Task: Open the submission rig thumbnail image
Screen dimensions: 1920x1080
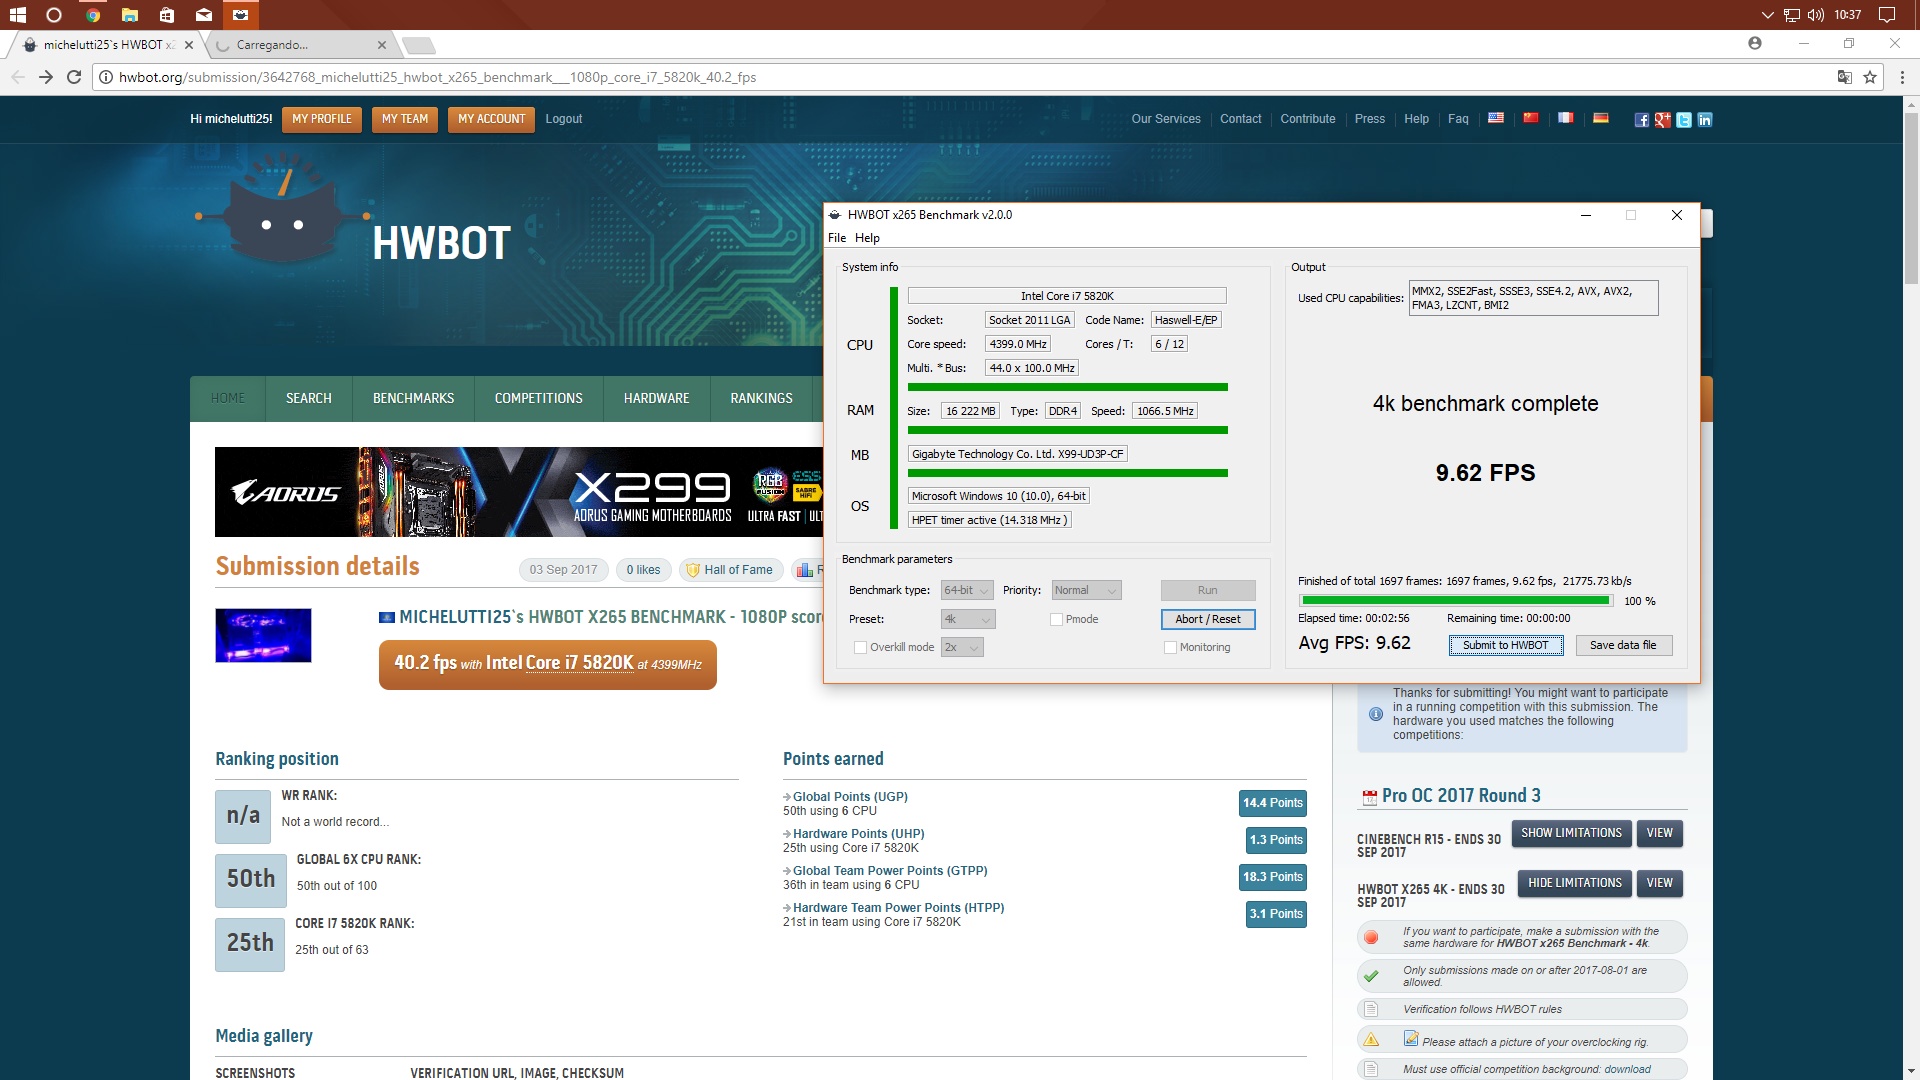Action: click(x=263, y=635)
